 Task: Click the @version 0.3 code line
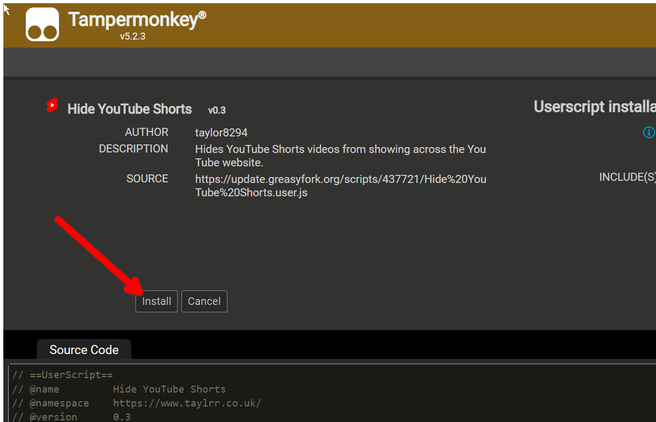71,417
